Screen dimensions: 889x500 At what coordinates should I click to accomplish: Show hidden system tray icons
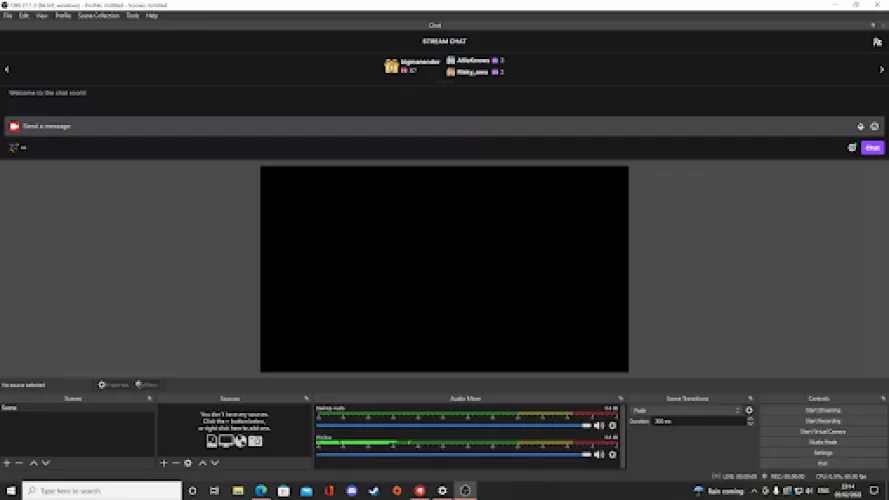(x=753, y=491)
